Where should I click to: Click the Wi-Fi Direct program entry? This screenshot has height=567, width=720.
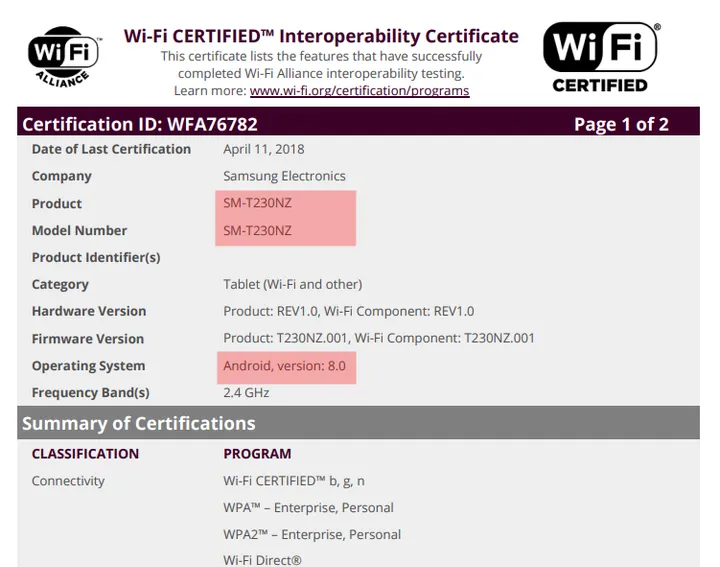[262, 560]
